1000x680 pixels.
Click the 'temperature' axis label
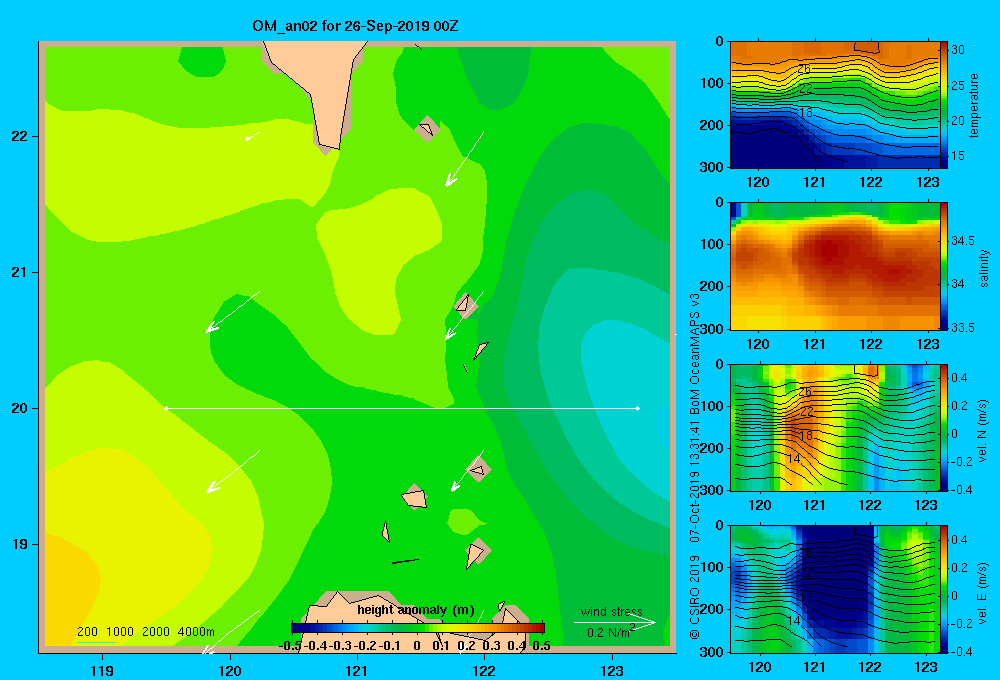tap(974, 105)
